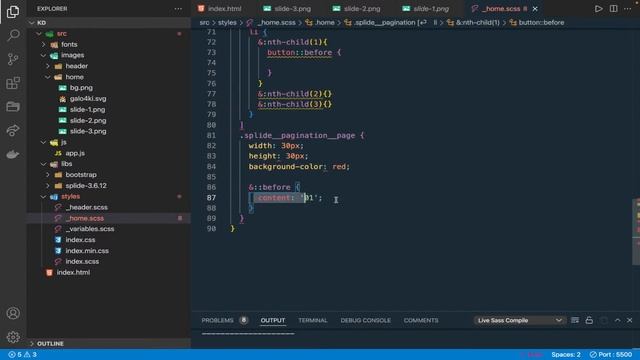Open _header.scss file
The image size is (640, 360).
tap(87, 207)
